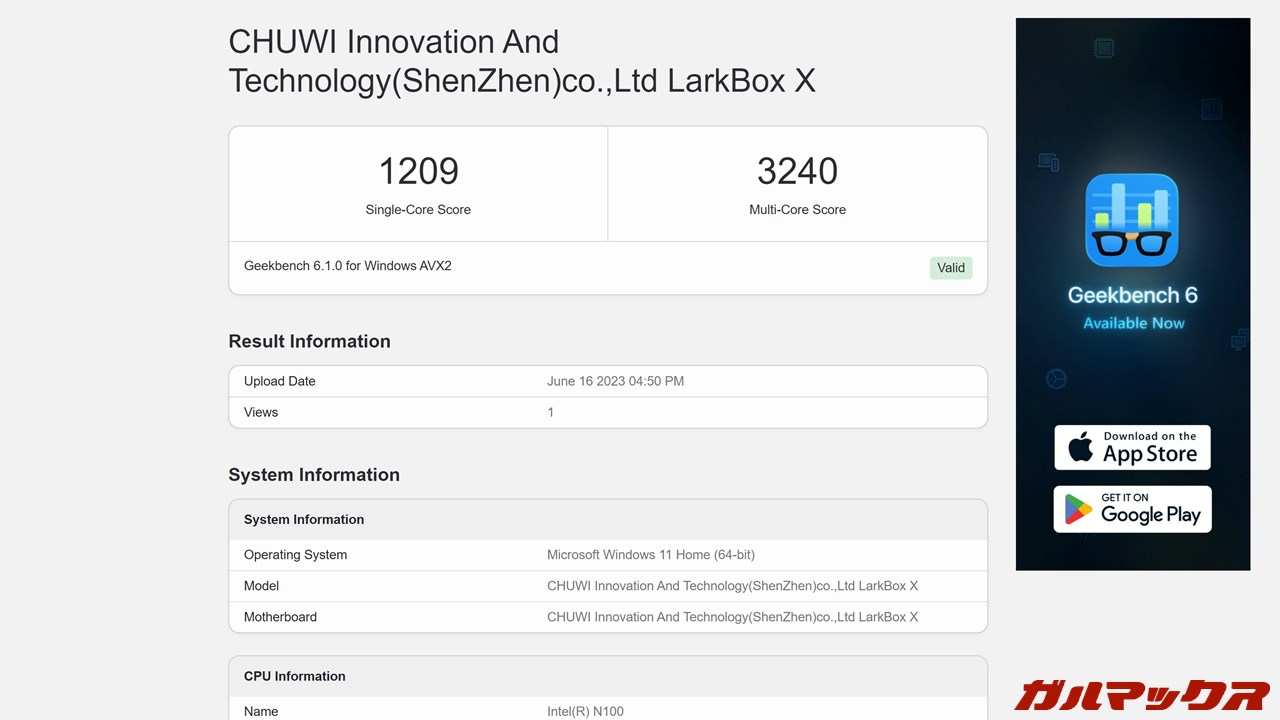Click the Google Play triangle icon

click(x=1076, y=509)
